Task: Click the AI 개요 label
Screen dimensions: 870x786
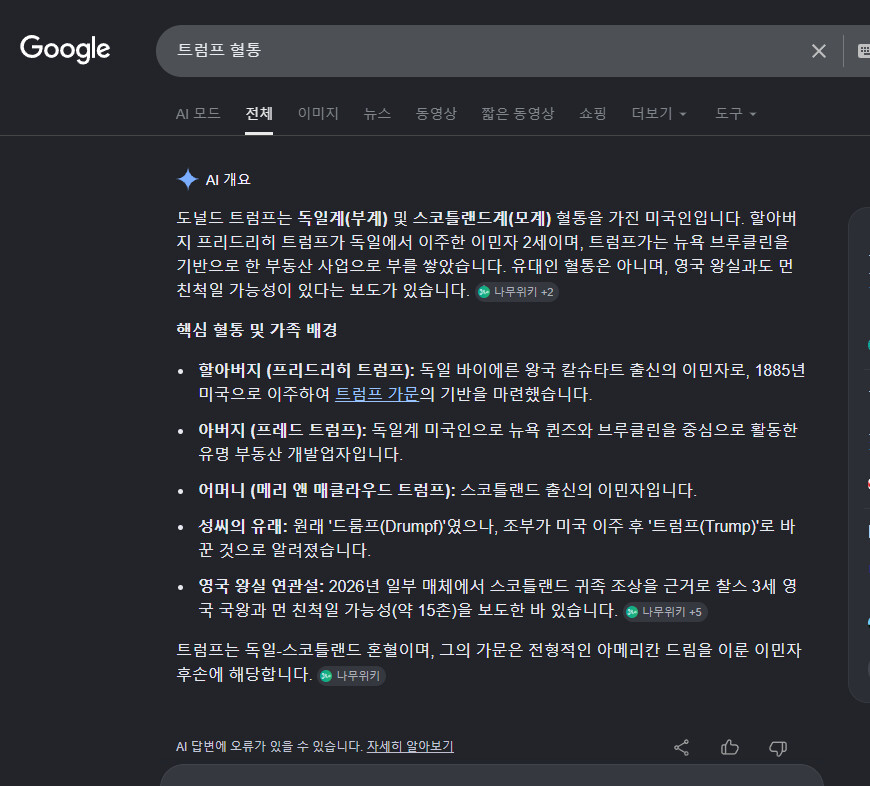Action: [x=228, y=180]
